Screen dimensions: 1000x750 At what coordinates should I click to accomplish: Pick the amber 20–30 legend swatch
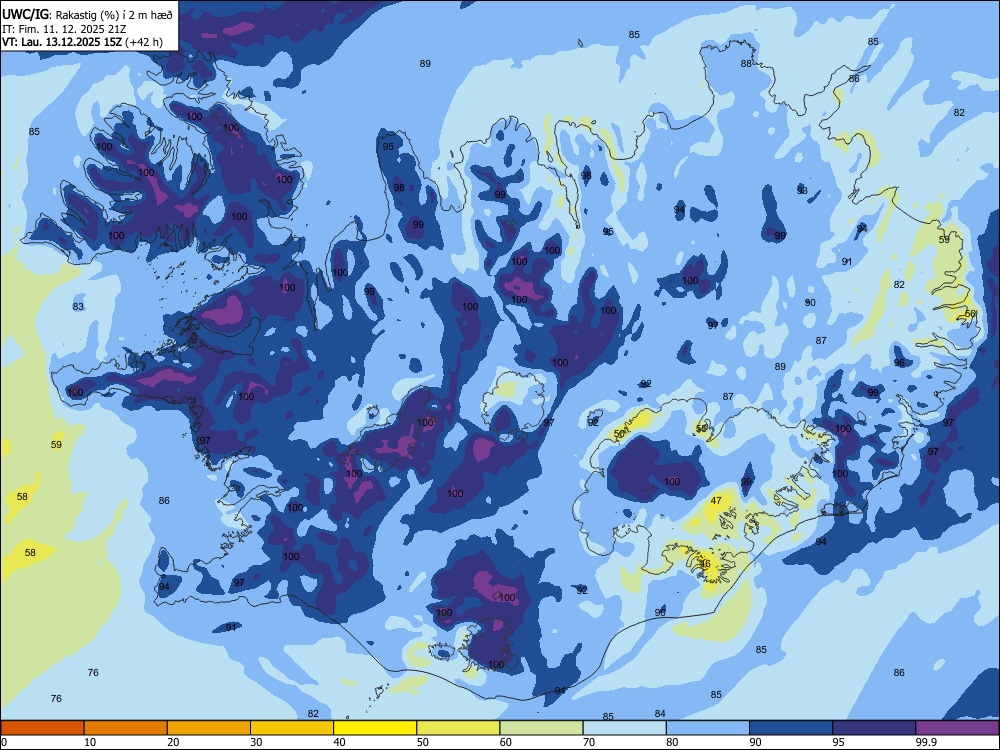[209, 728]
